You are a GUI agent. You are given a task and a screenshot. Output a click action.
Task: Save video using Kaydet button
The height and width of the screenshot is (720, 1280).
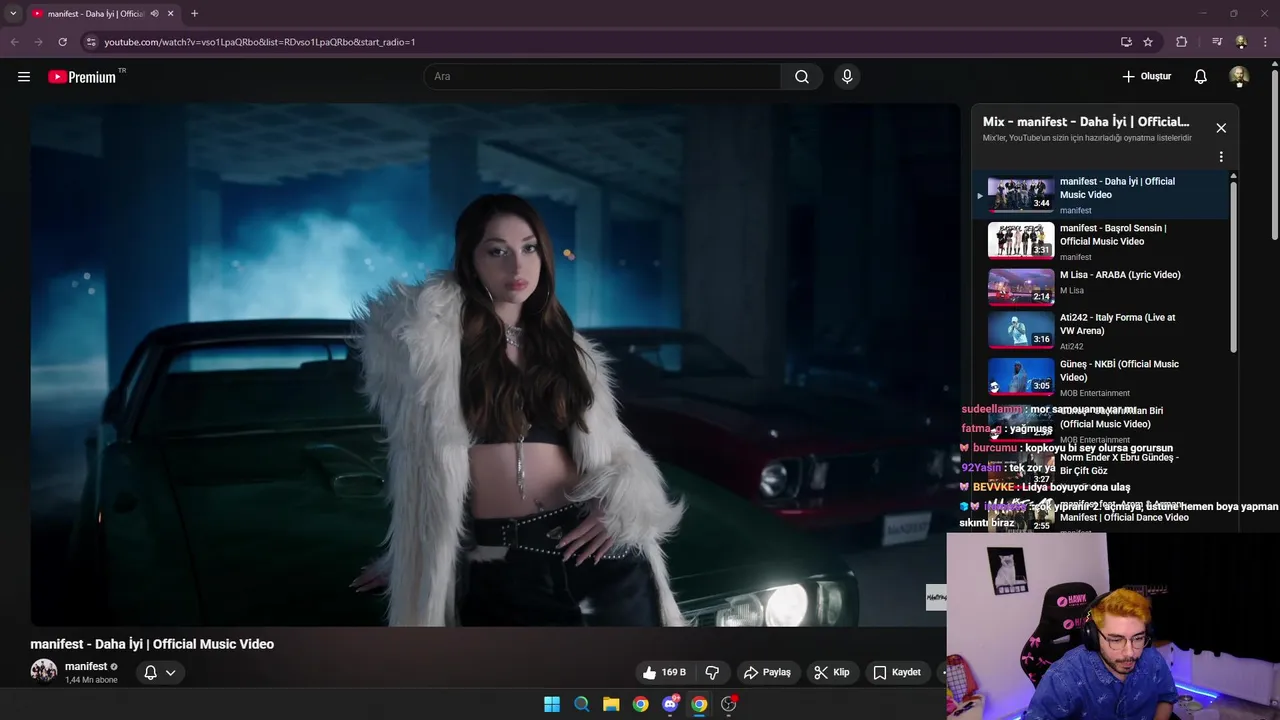[x=897, y=673]
